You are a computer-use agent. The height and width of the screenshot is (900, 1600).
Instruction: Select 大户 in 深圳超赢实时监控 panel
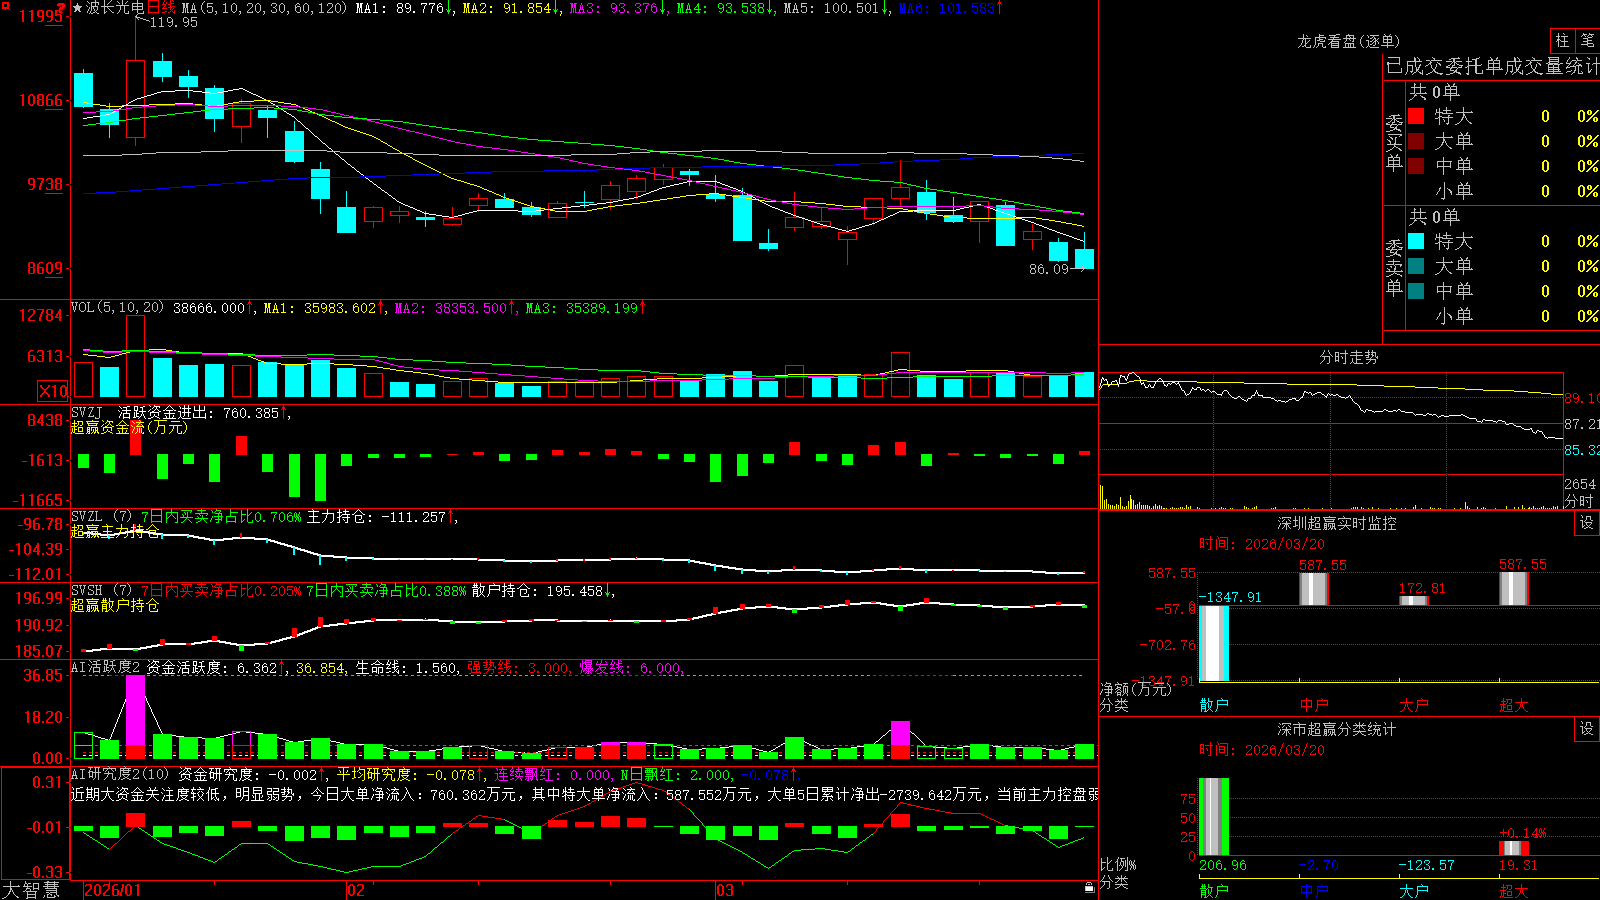[1414, 705]
